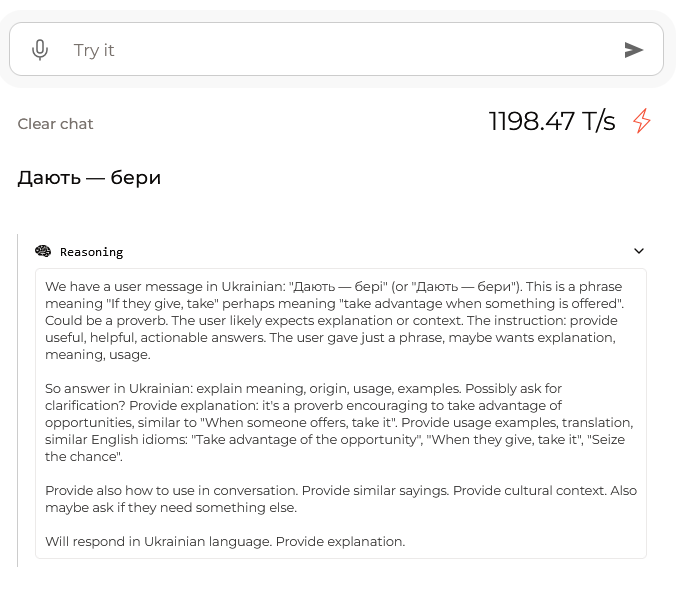The height and width of the screenshot is (589, 687).
Task: Clear the chat history
Action: [x=55, y=124]
